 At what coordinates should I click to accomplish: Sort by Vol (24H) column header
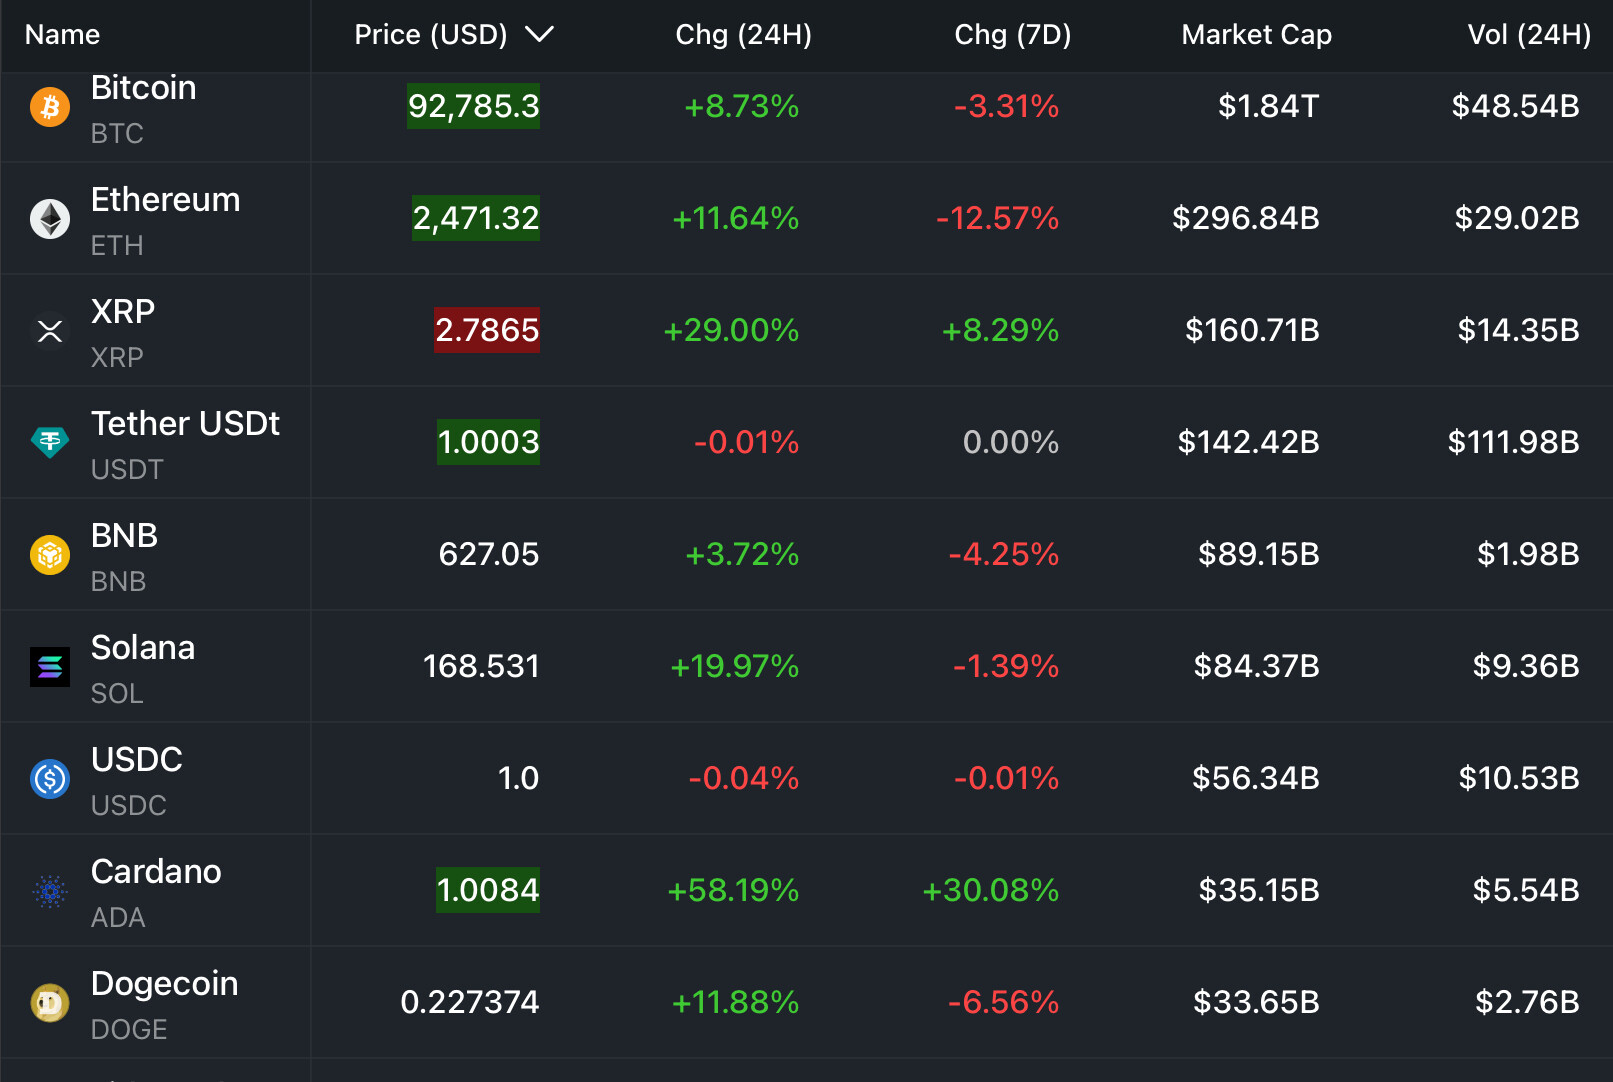click(x=1529, y=35)
